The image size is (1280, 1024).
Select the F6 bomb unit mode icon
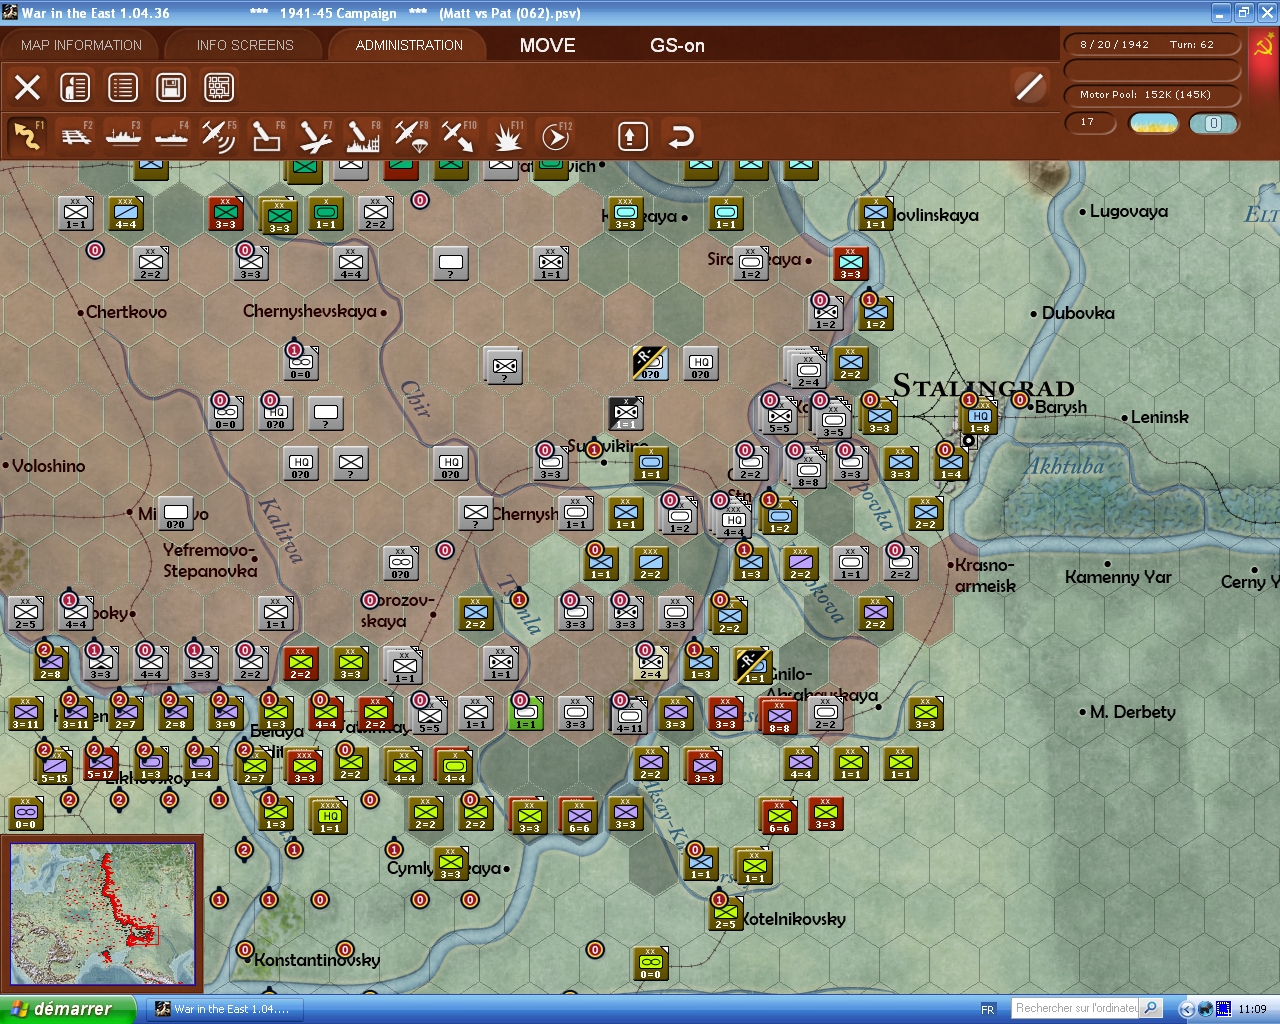tap(267, 135)
